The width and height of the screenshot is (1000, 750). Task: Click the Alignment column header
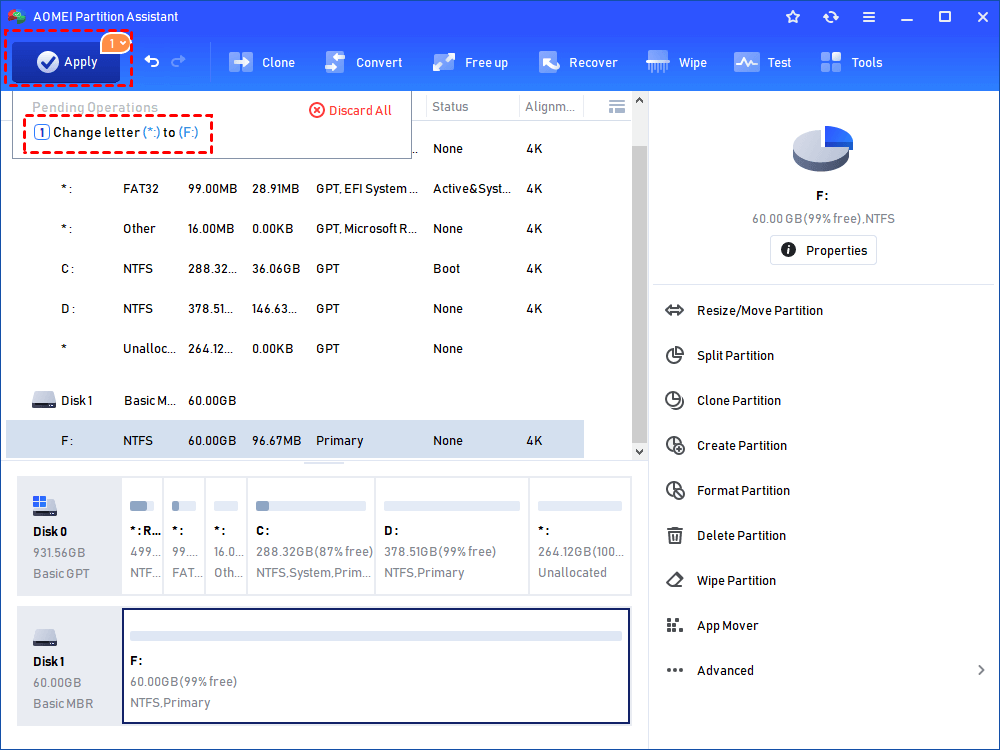550,107
